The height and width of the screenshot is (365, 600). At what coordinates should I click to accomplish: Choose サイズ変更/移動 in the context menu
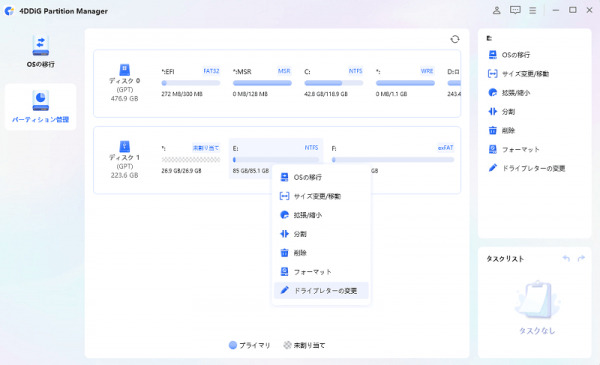click(x=321, y=196)
